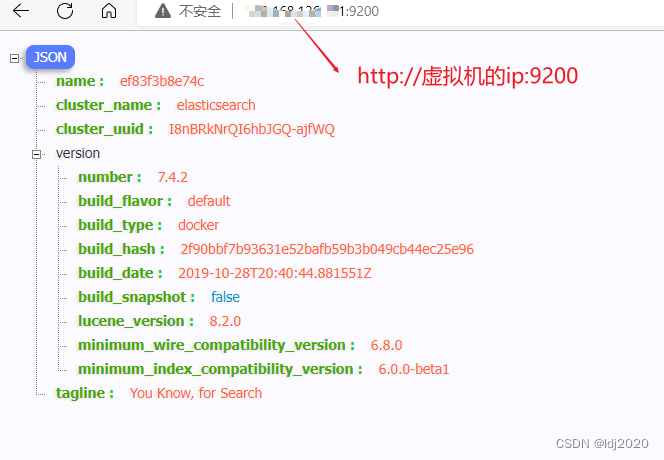Select the elasticsearch value
The image size is (664, 460).
click(x=216, y=105)
